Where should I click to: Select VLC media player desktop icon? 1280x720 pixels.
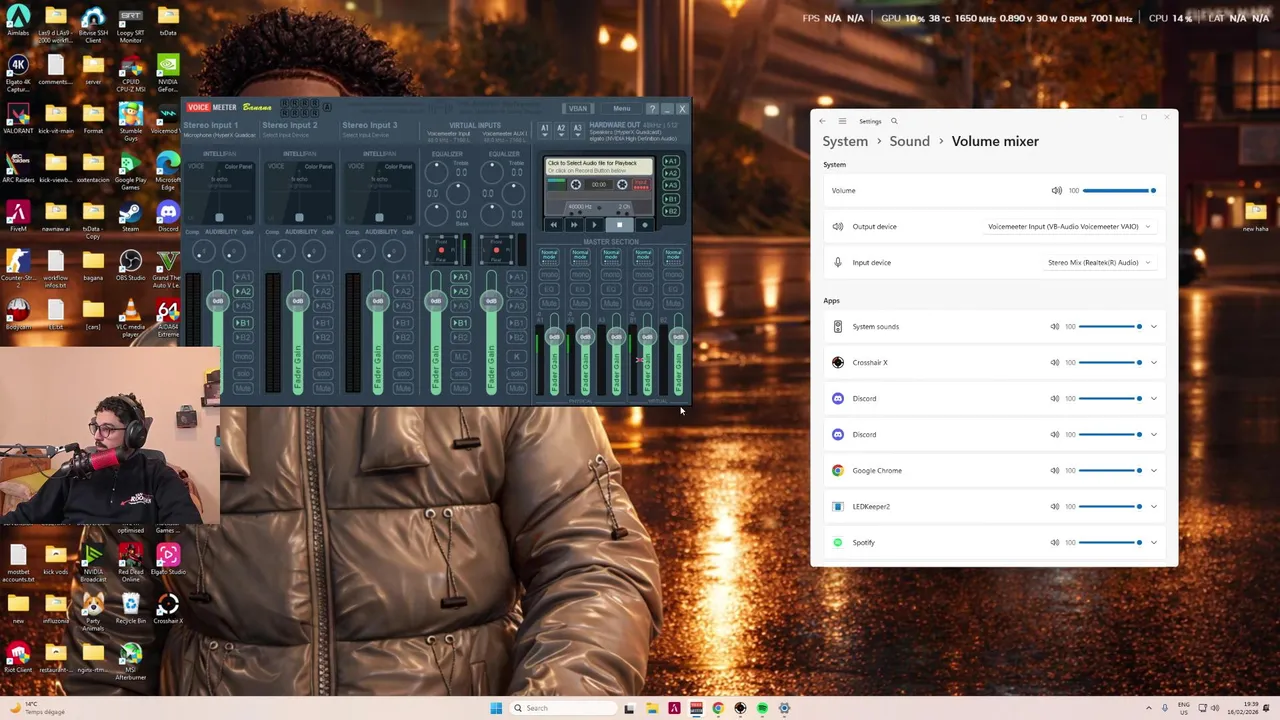point(130,315)
